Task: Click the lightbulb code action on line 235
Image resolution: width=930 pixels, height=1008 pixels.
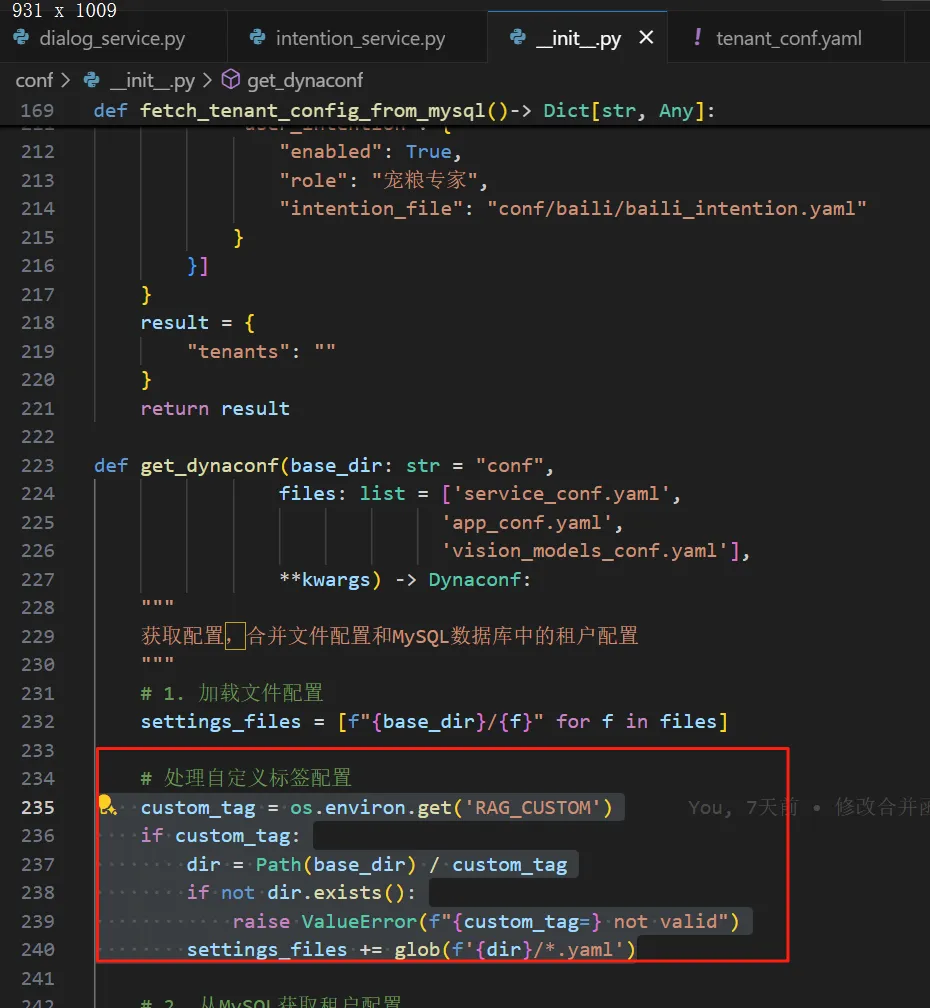Action: tap(107, 805)
